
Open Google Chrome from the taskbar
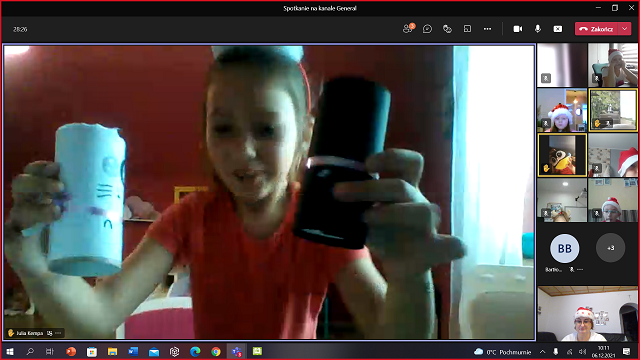(x=216, y=351)
